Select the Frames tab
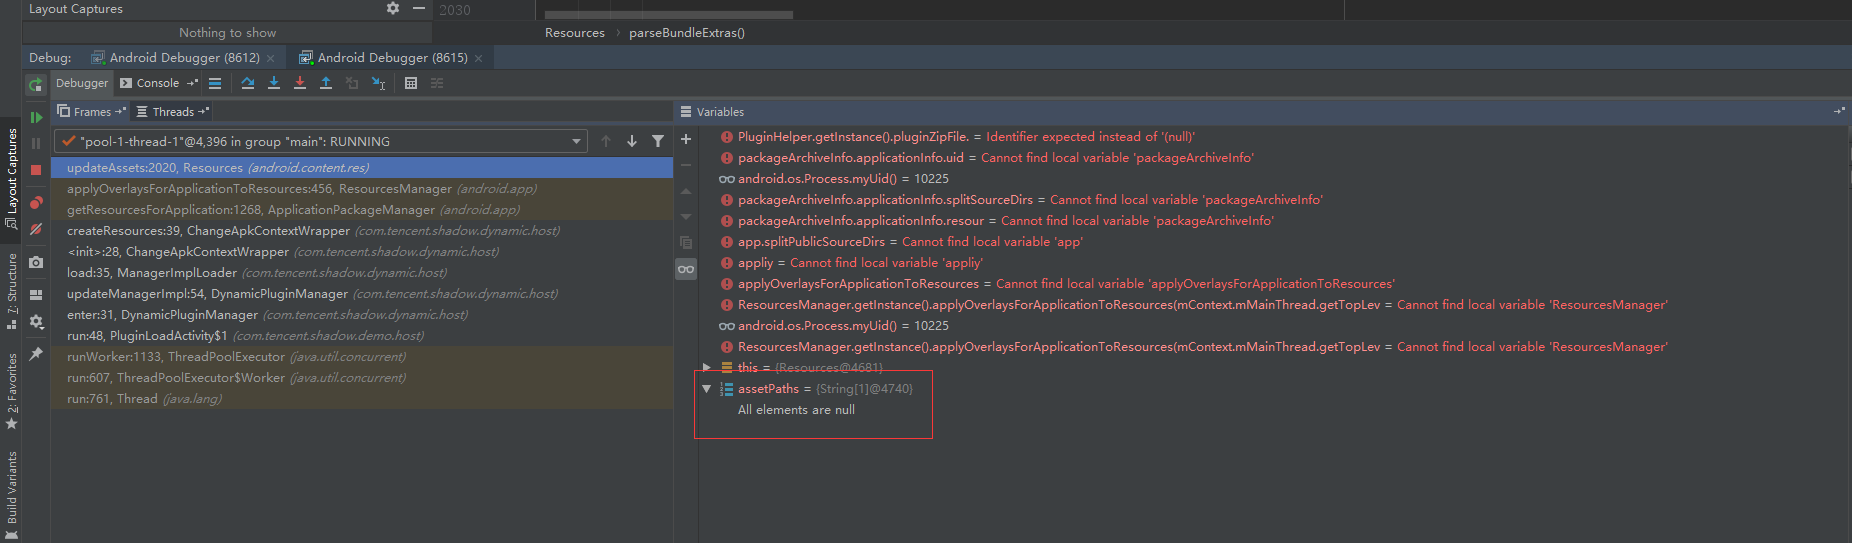 coord(91,112)
